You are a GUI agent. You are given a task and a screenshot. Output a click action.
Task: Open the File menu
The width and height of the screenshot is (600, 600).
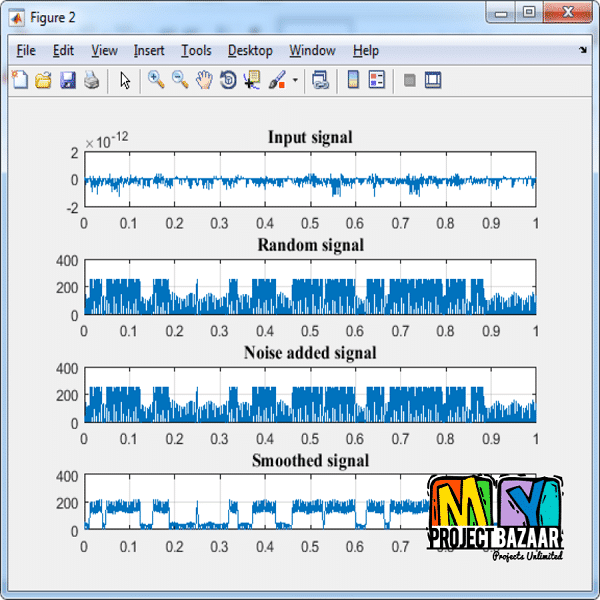(x=26, y=51)
